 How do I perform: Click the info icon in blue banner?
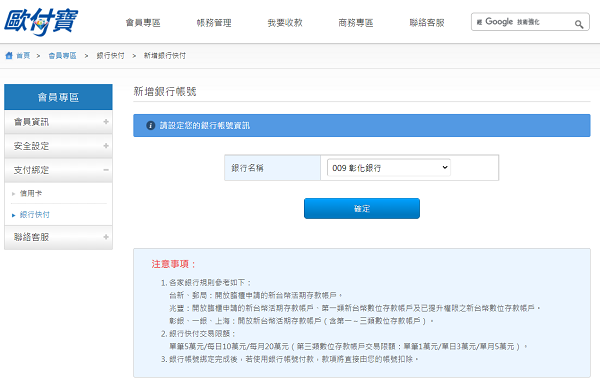point(151,125)
